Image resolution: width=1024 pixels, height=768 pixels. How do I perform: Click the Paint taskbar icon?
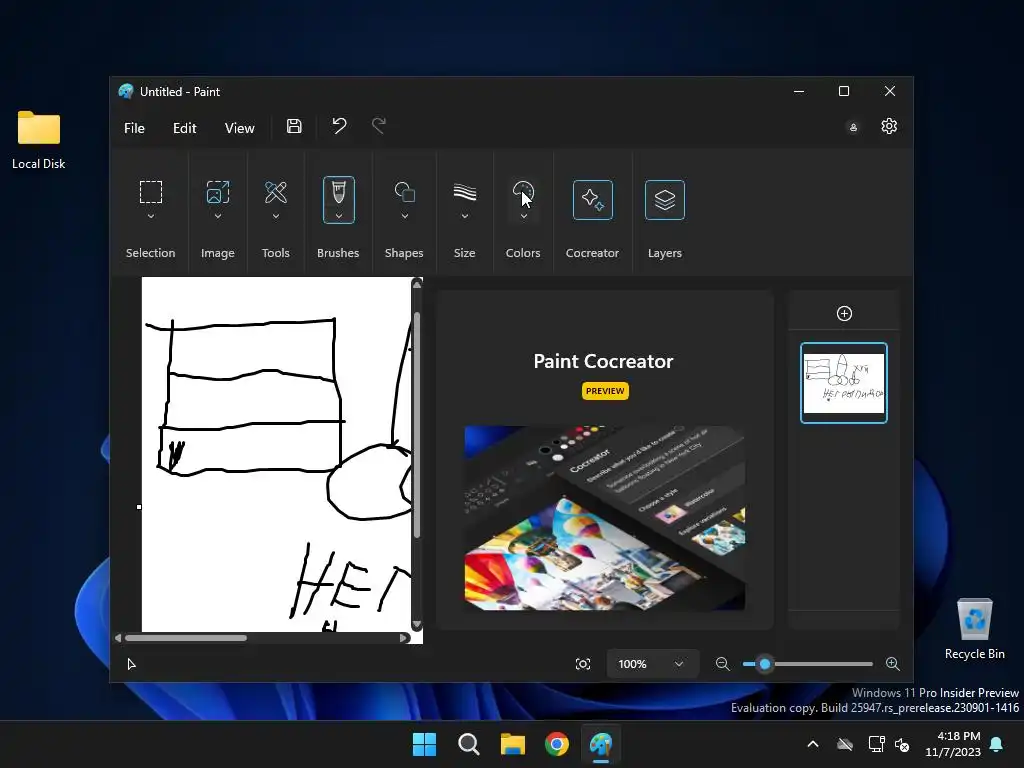pyautogui.click(x=601, y=744)
